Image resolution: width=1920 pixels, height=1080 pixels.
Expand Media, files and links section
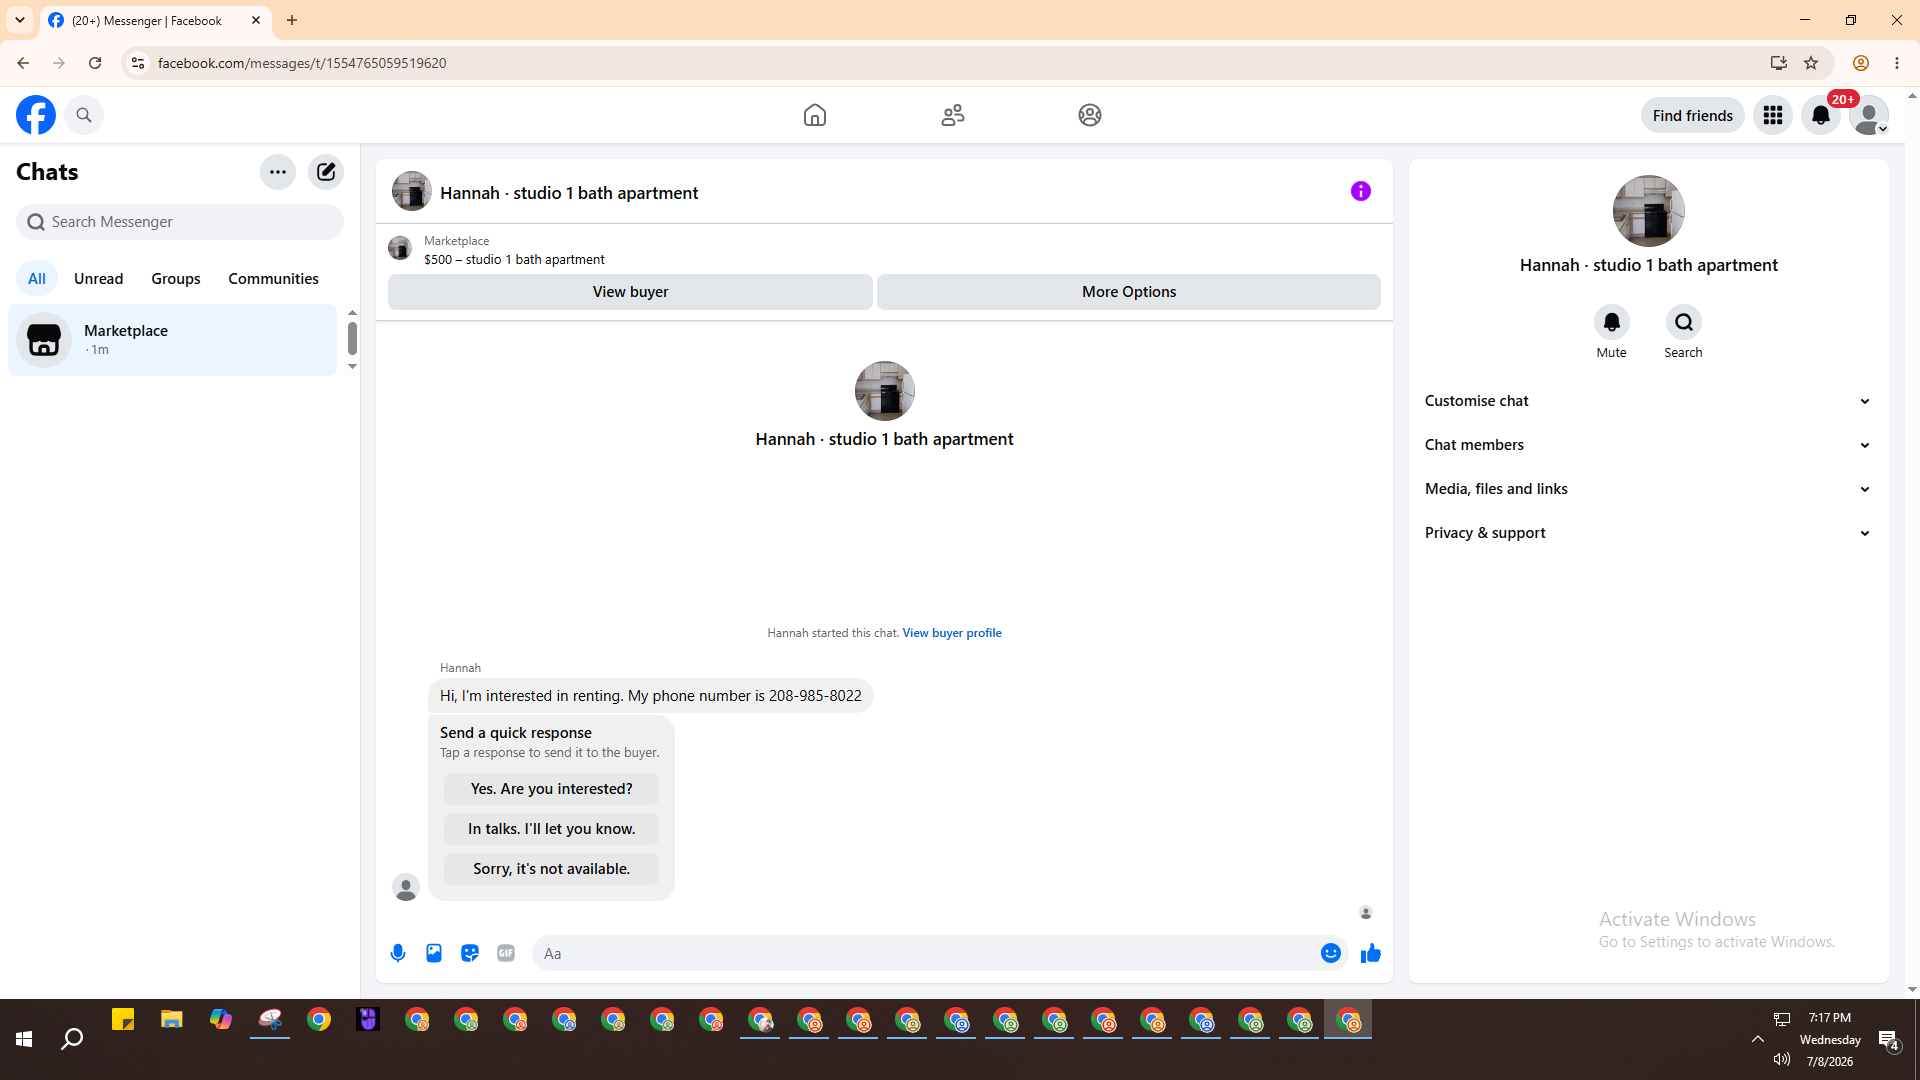coord(1648,489)
